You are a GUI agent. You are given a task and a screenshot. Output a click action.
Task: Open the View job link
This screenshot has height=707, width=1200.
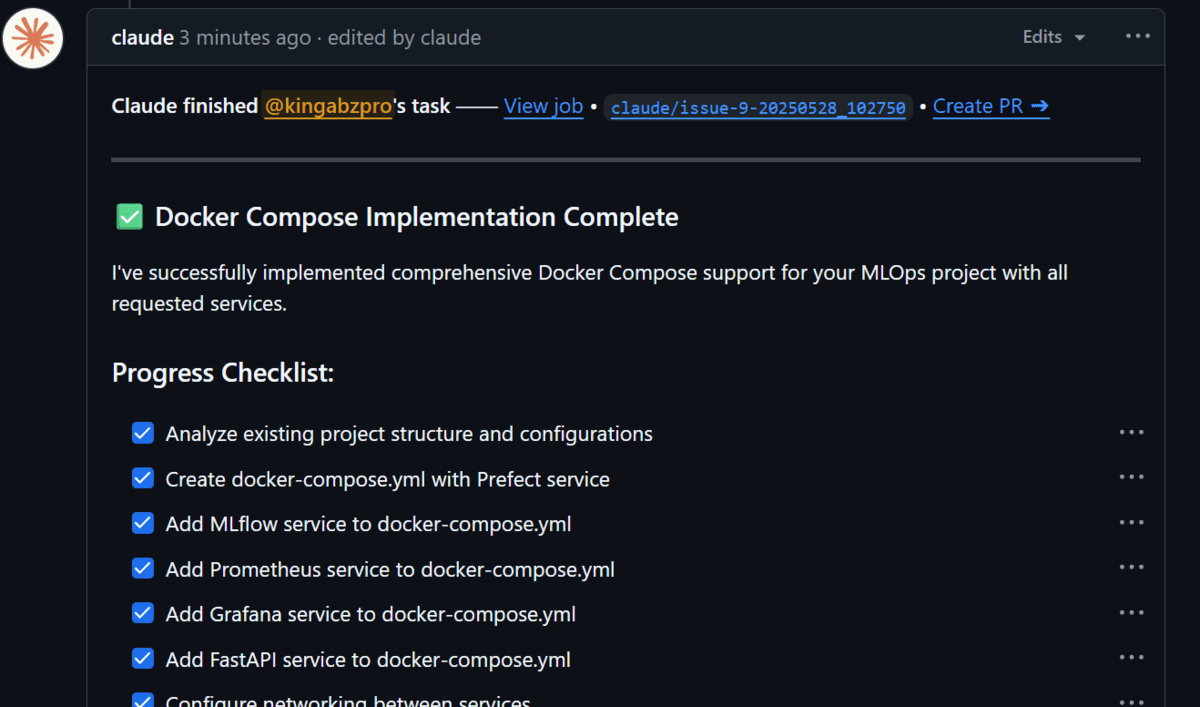click(x=543, y=106)
